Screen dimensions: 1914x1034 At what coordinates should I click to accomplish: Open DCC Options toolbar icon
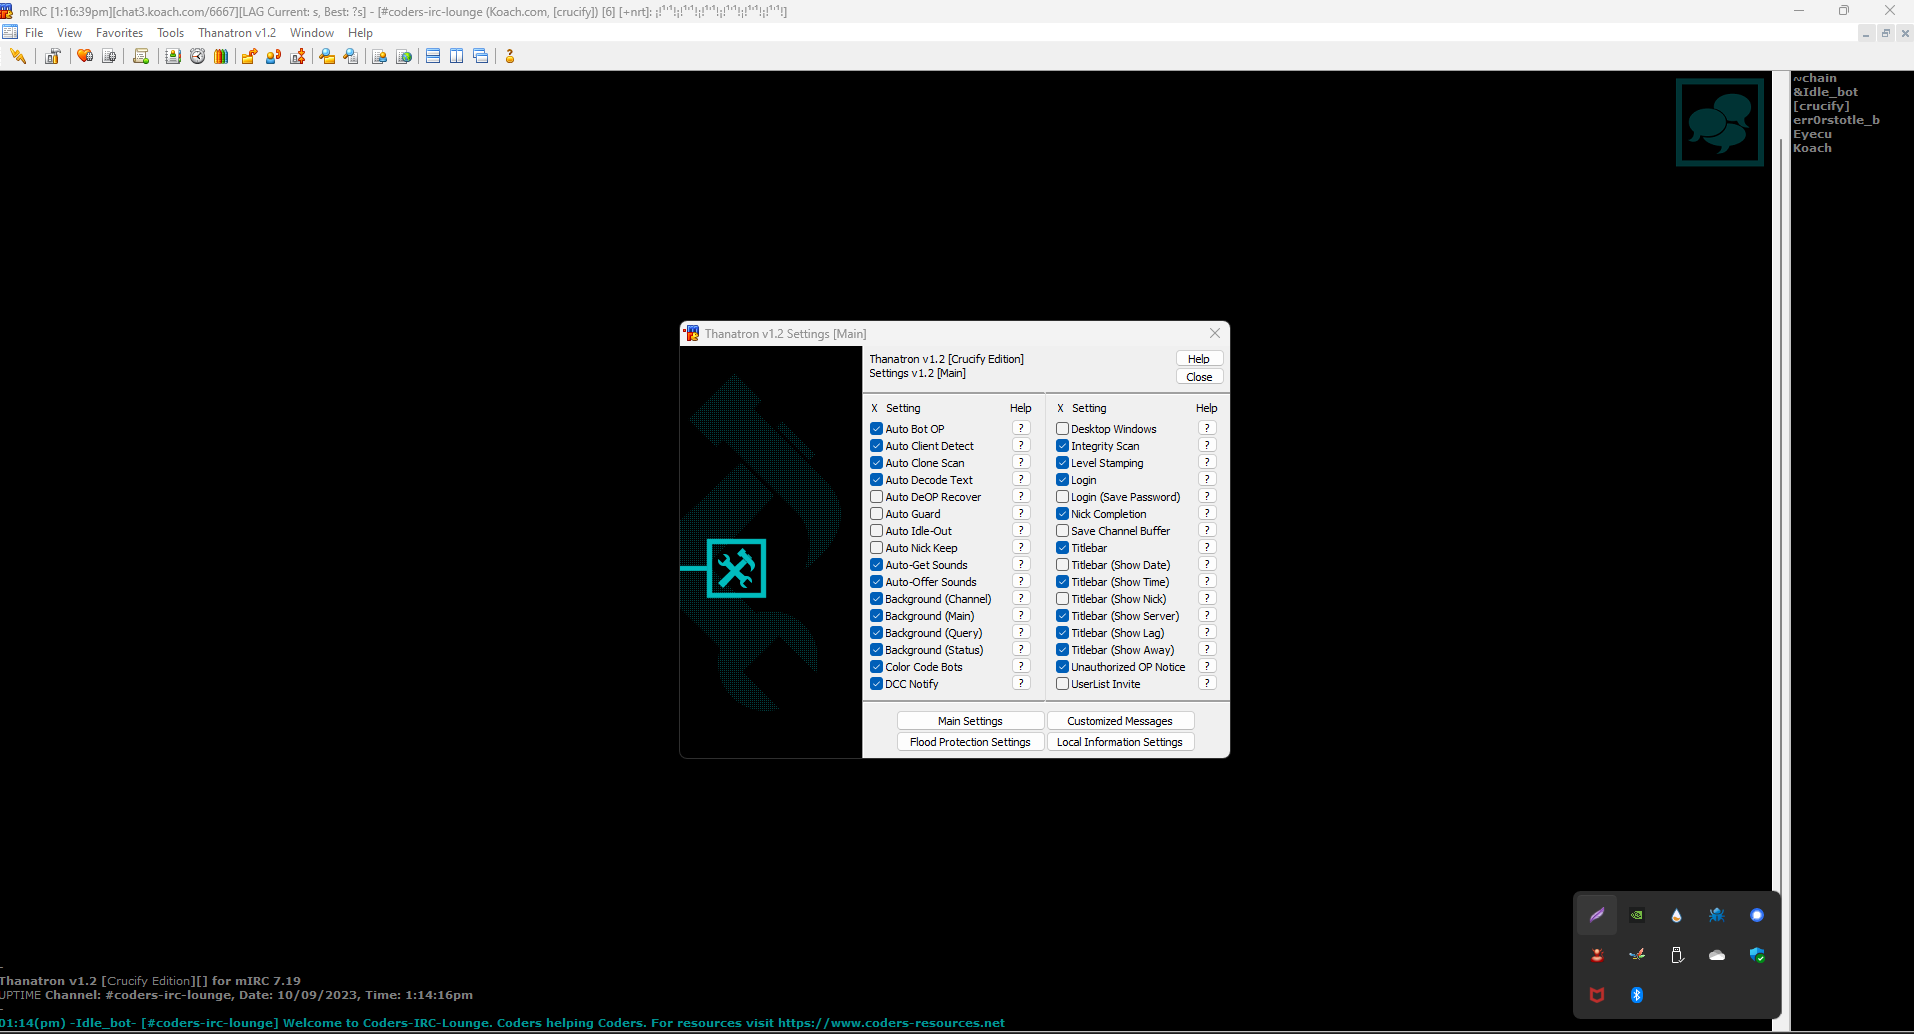pos(297,56)
